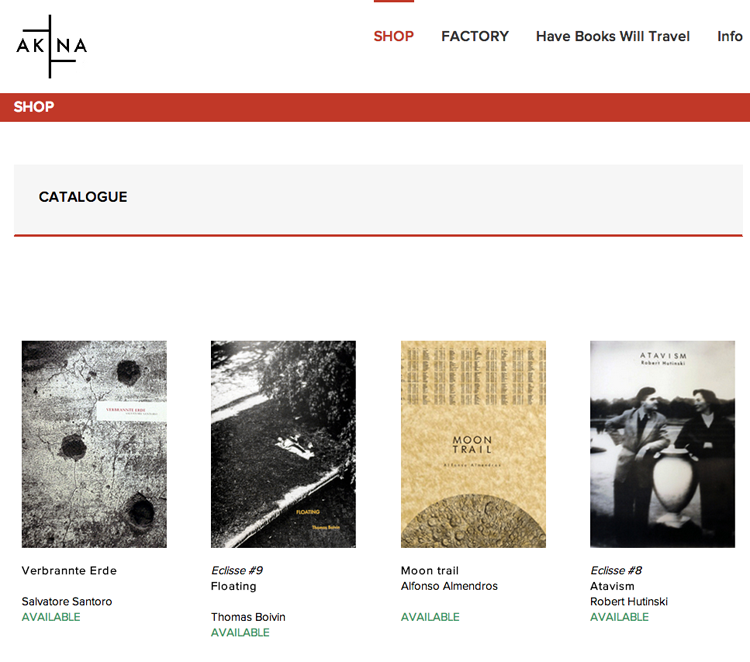Click the Eclisse #9 series link

click(237, 571)
